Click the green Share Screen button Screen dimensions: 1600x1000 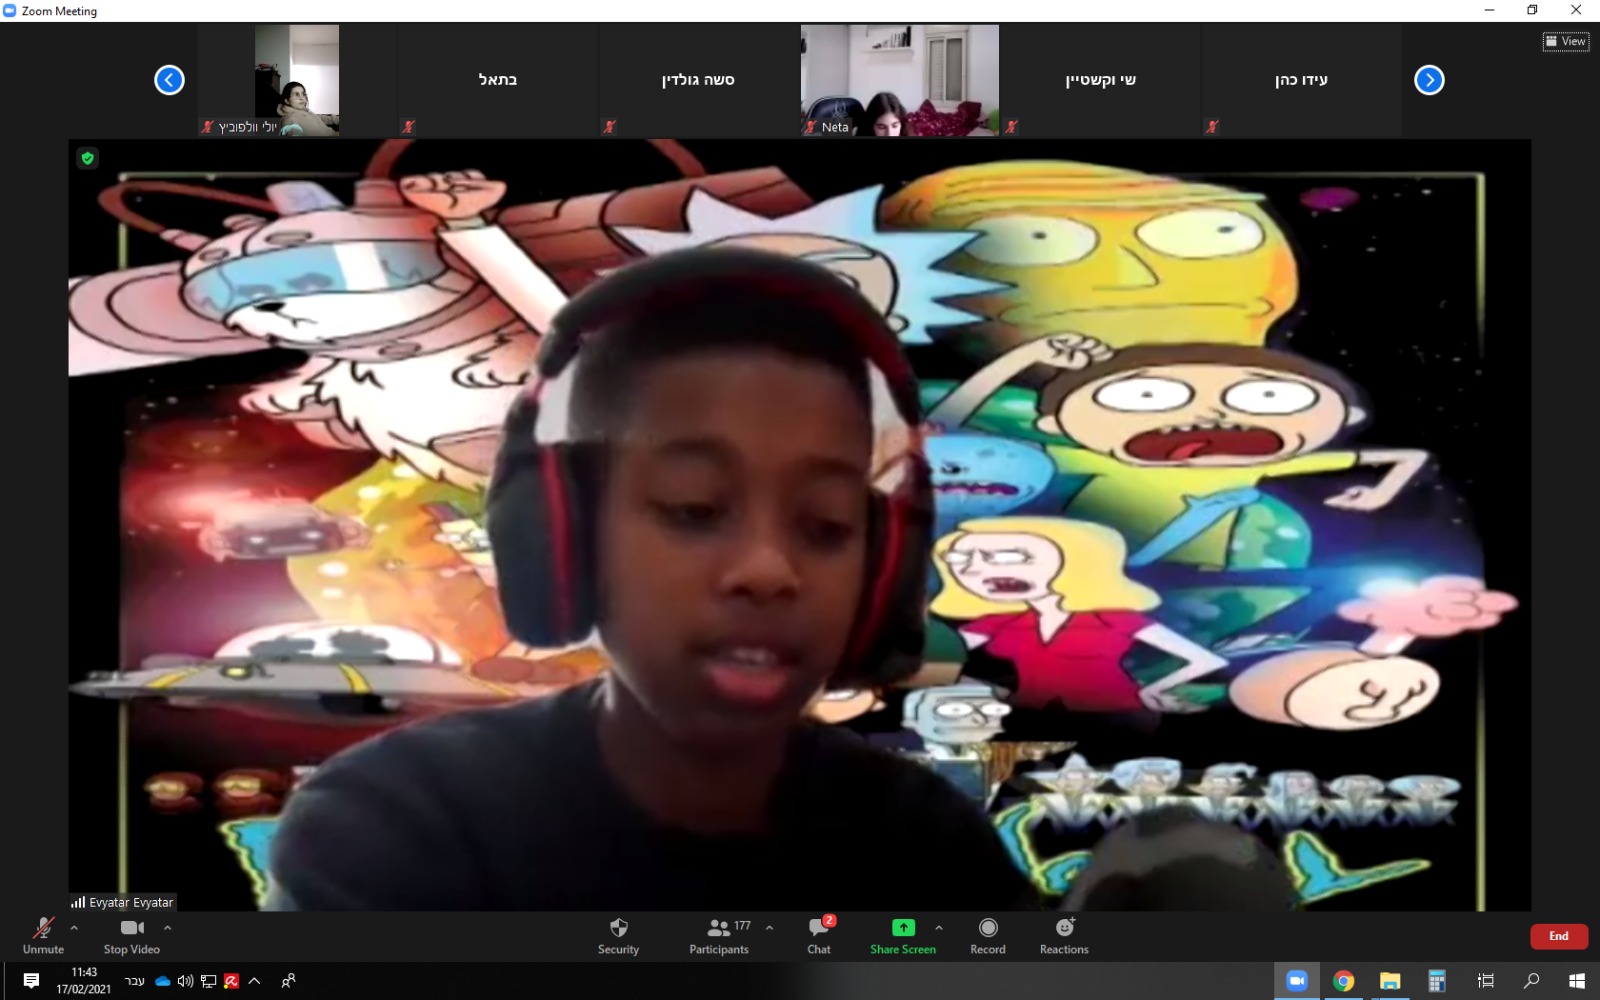903,936
